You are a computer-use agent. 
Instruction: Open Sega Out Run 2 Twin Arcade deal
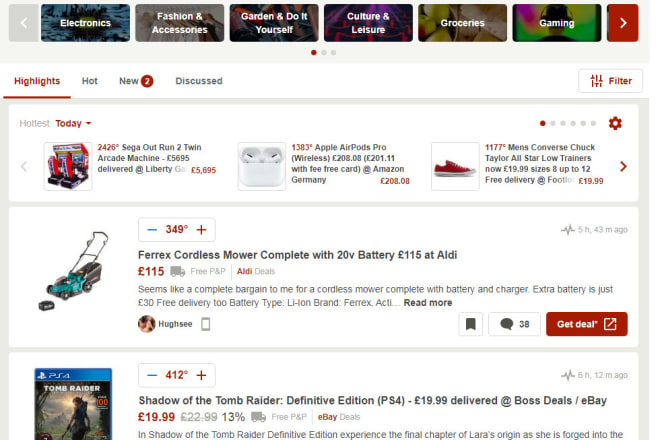149,158
